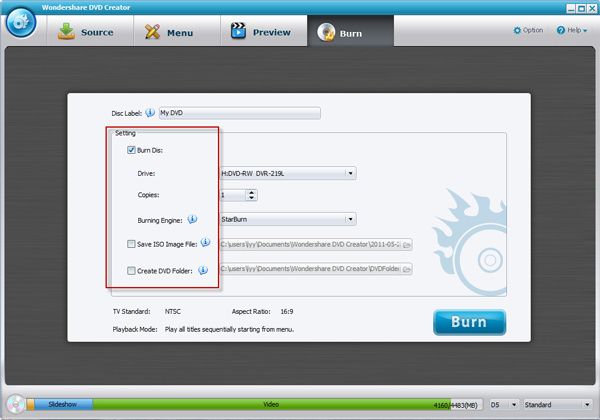Click the Burn disc flame icon
The width and height of the screenshot is (600, 420).
pyautogui.click(x=326, y=32)
